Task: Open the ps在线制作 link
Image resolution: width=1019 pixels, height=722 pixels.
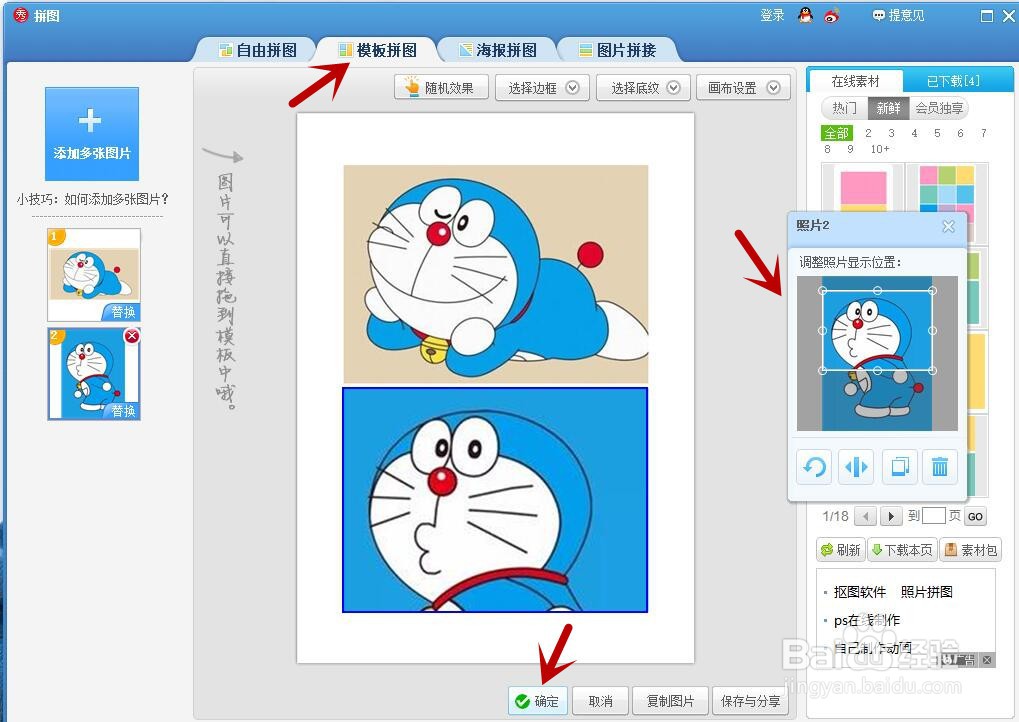Action: coord(867,620)
